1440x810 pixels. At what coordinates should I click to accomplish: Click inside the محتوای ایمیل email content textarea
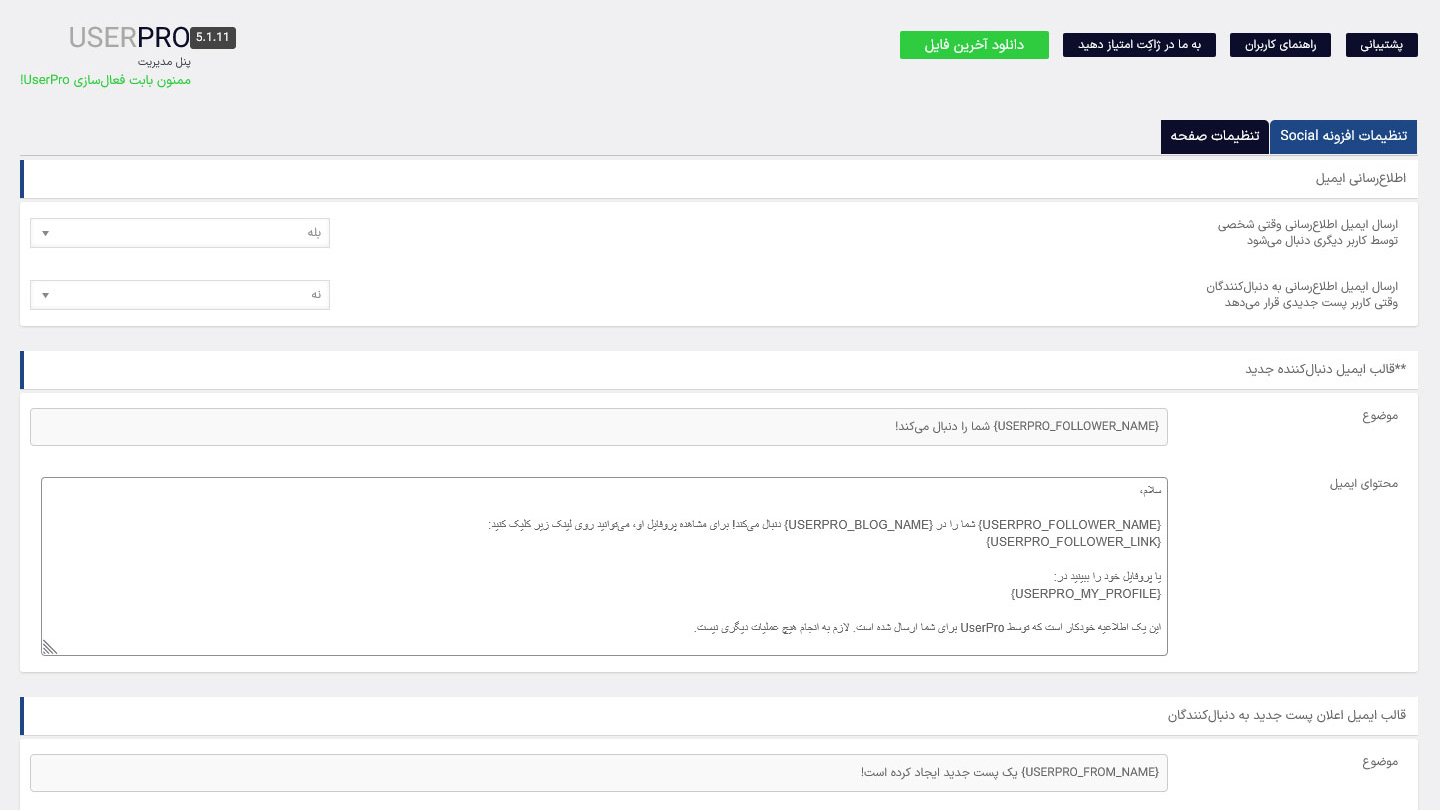[x=604, y=566]
